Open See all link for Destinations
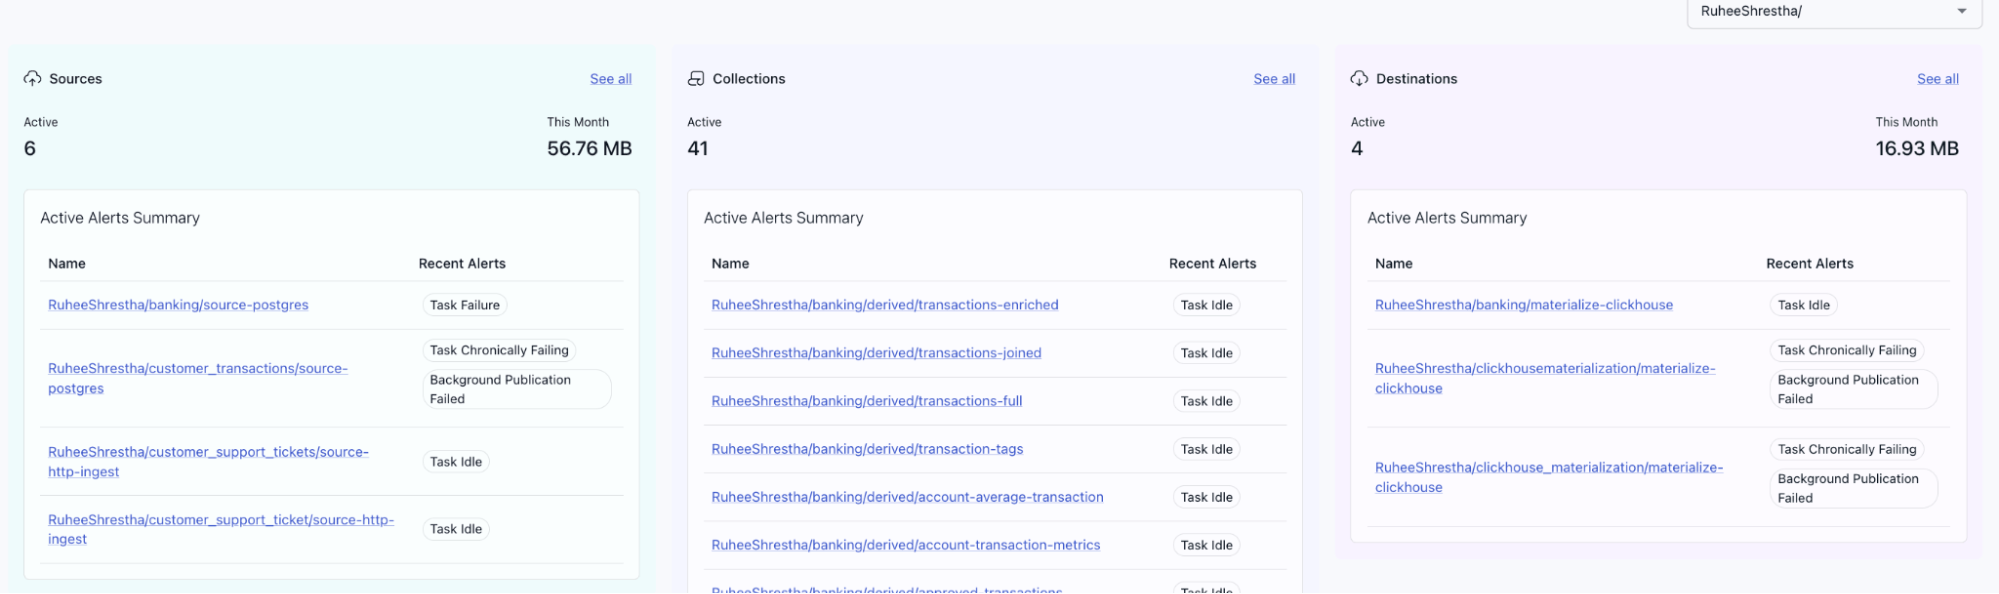This screenshot has height=594, width=1999. tap(1937, 79)
